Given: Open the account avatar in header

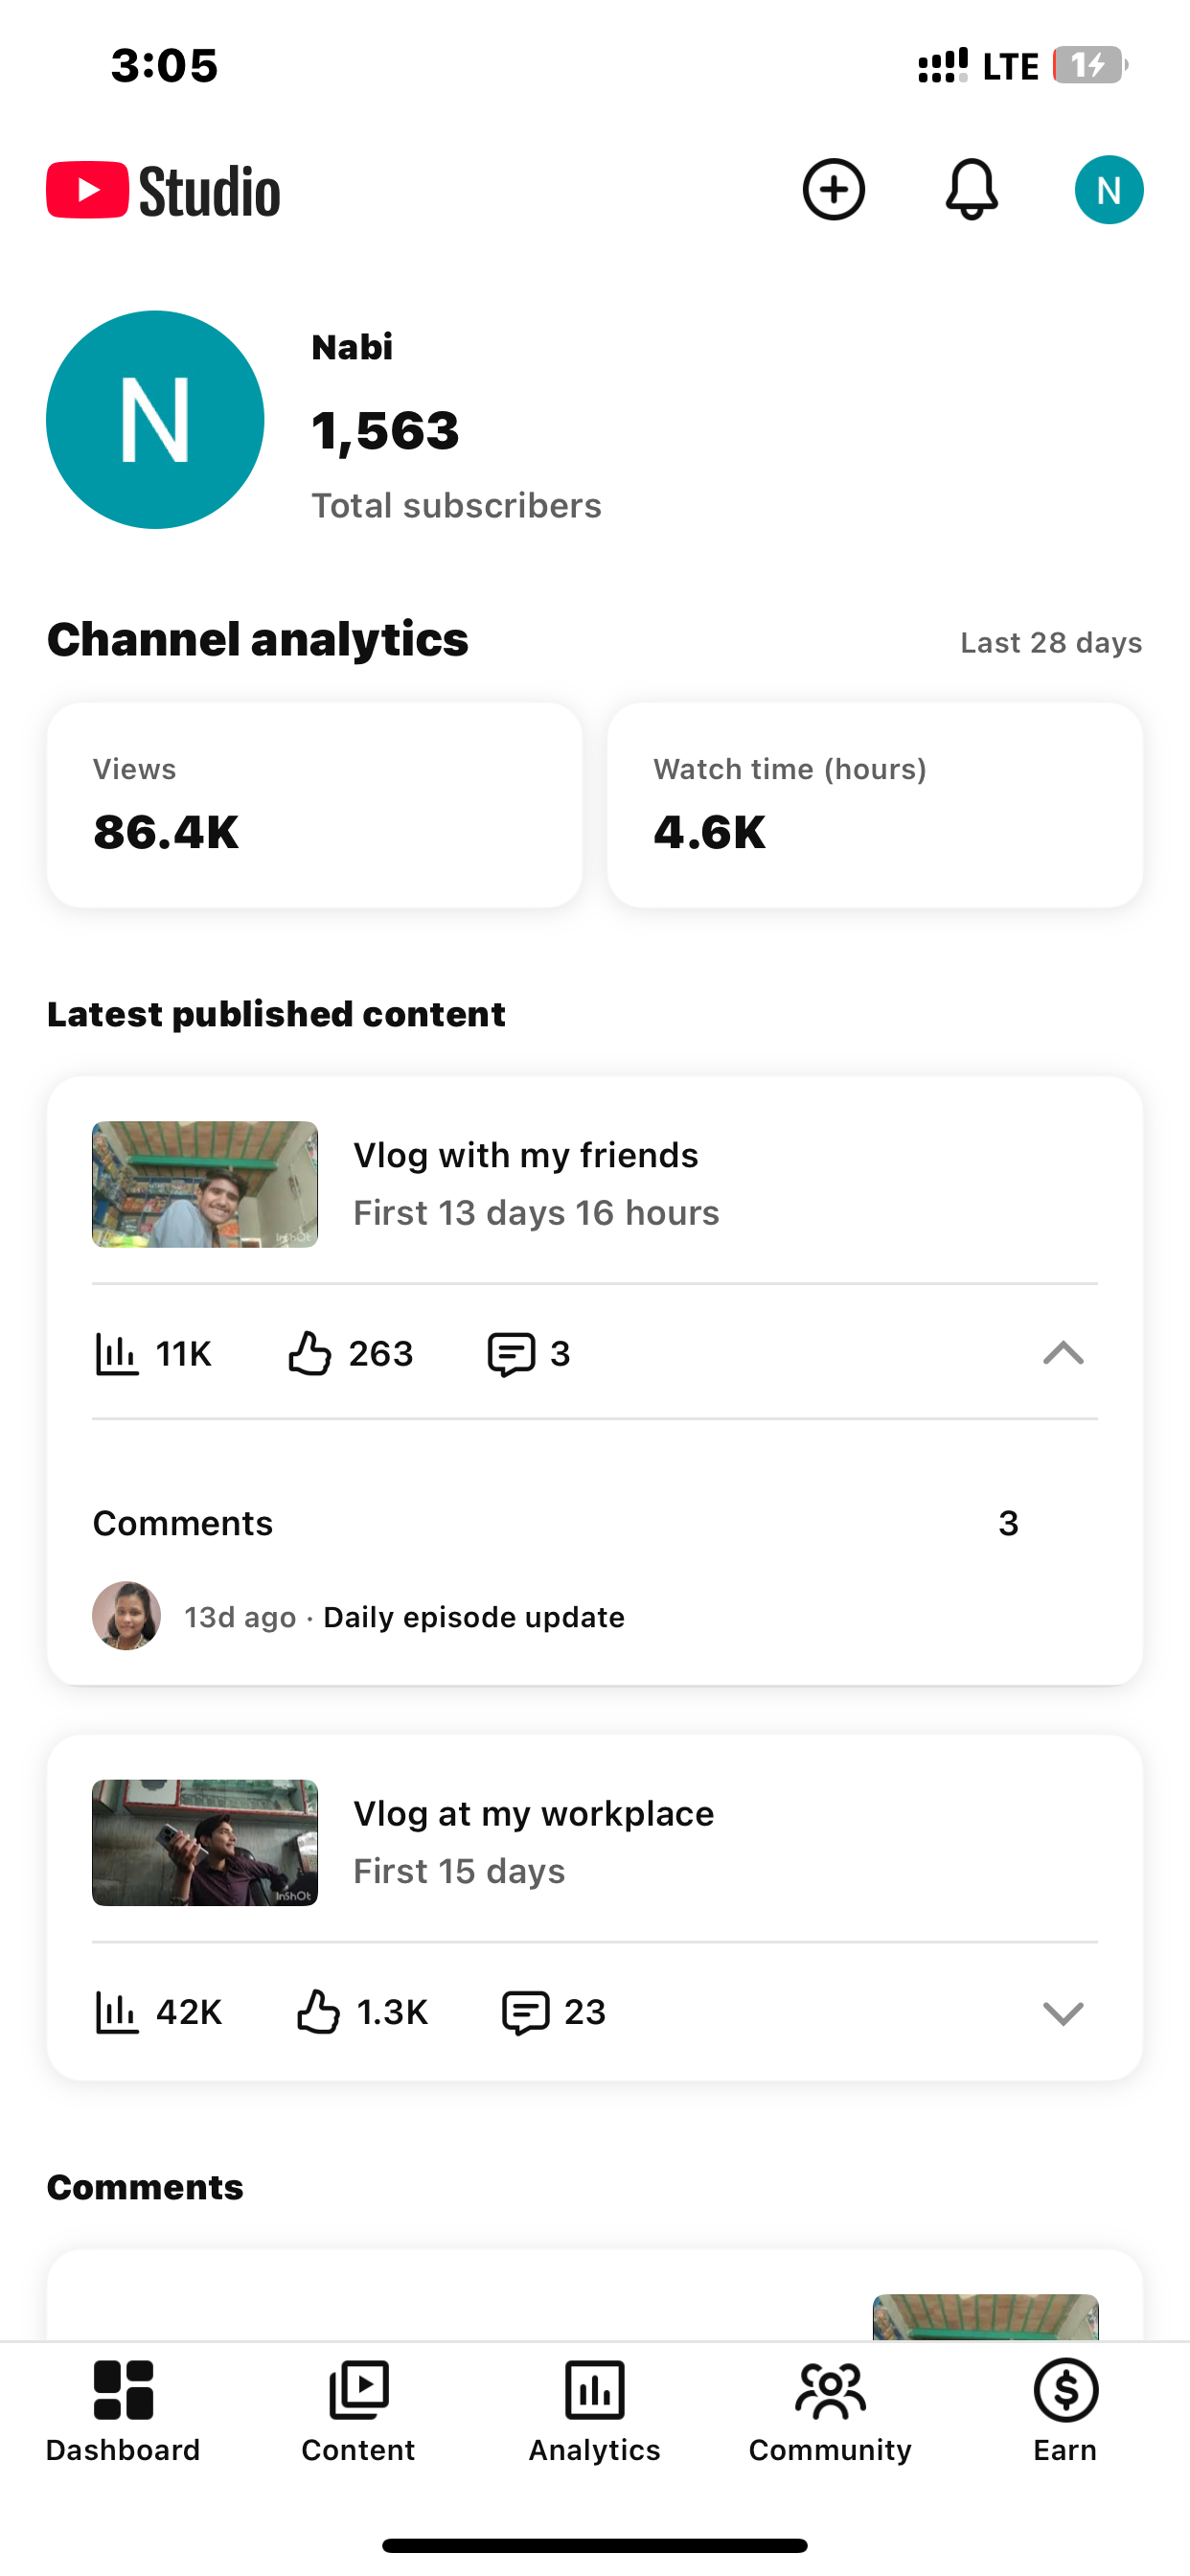Looking at the screenshot, I should coord(1108,190).
